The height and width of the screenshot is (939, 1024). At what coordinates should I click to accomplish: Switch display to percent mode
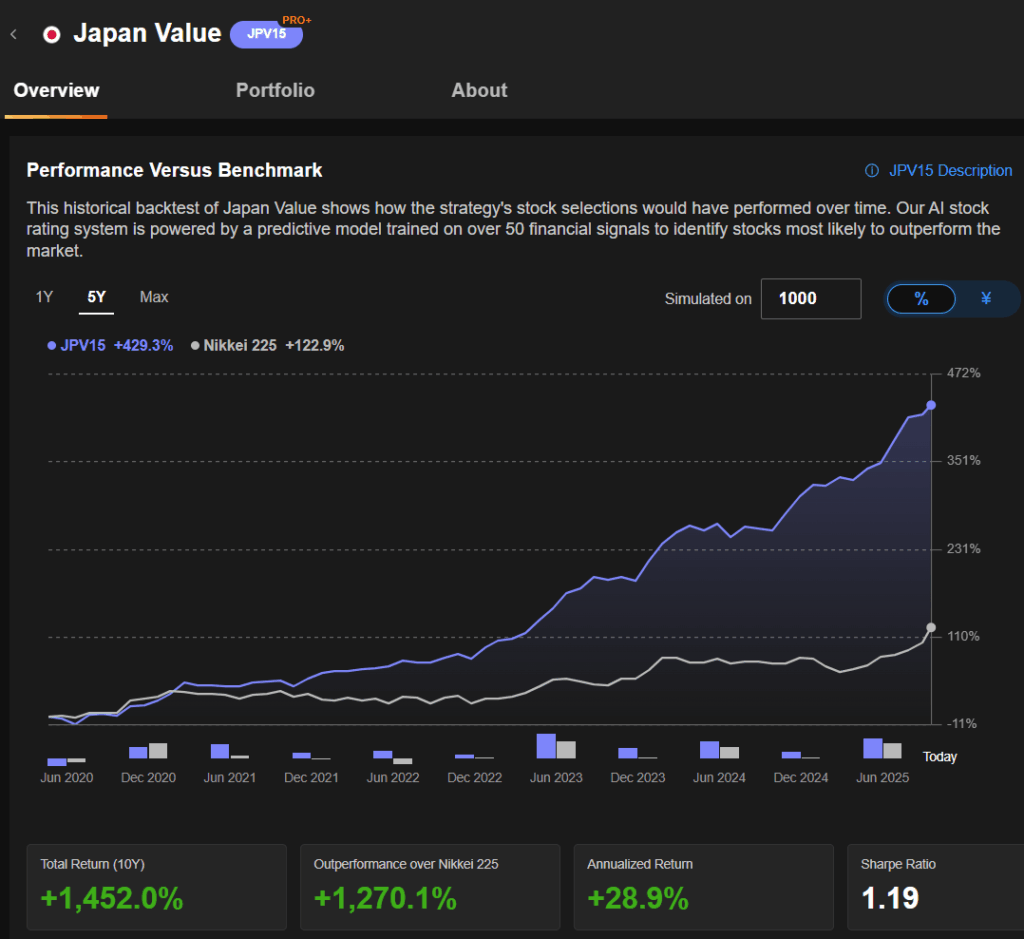(x=921, y=299)
